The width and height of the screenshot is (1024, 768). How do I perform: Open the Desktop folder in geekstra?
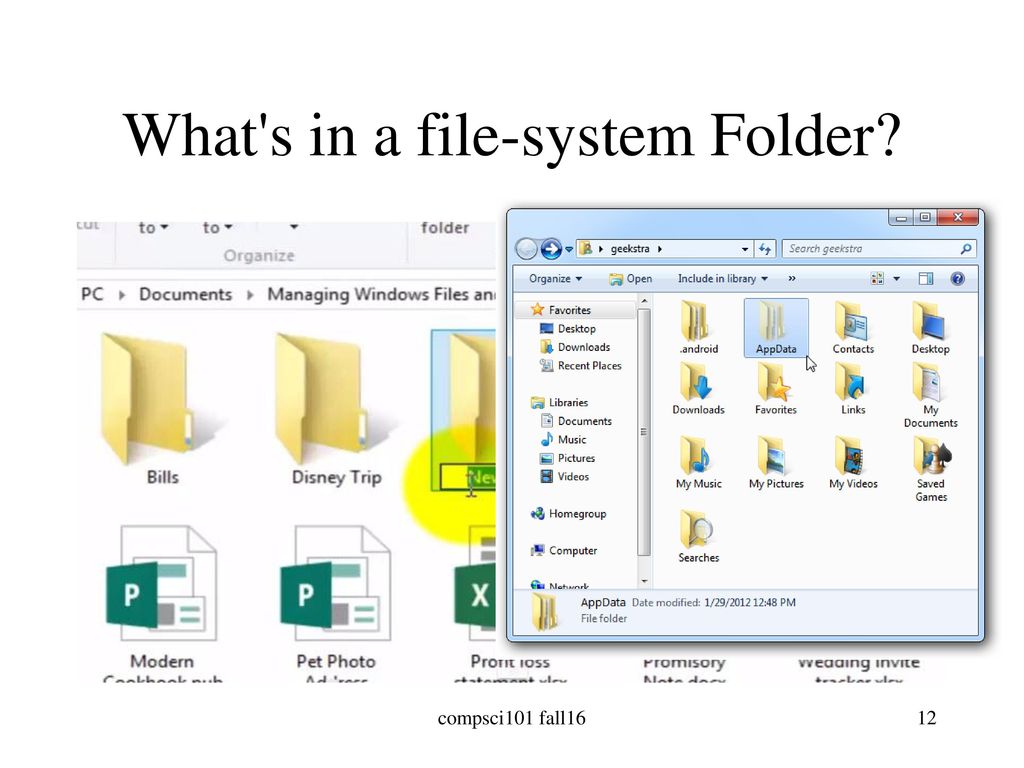[x=931, y=327]
